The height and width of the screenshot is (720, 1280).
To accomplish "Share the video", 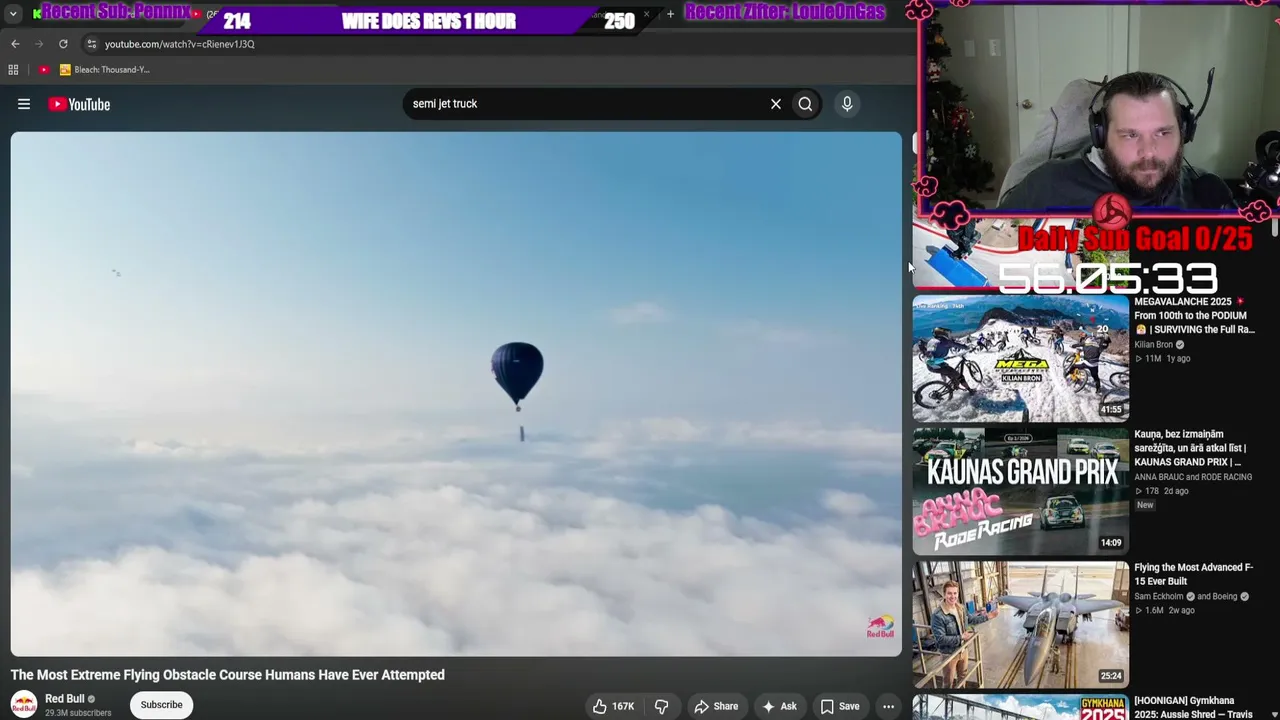I will [716, 706].
